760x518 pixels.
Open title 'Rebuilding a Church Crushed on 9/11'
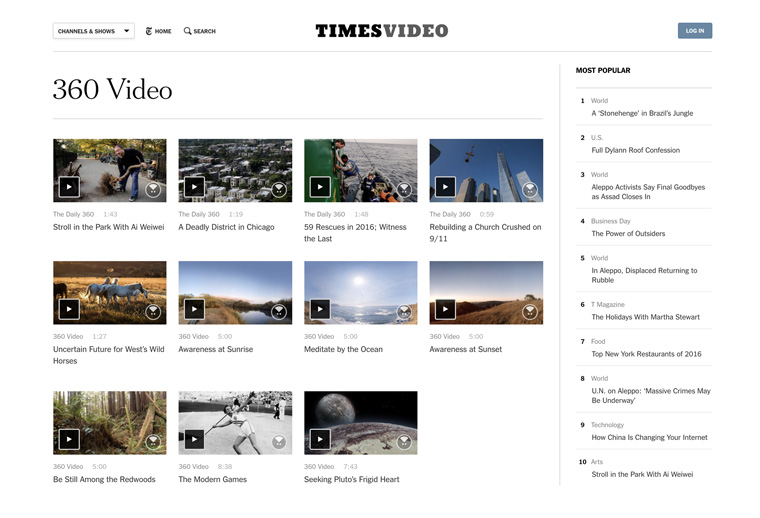pyautogui.click(x=485, y=233)
